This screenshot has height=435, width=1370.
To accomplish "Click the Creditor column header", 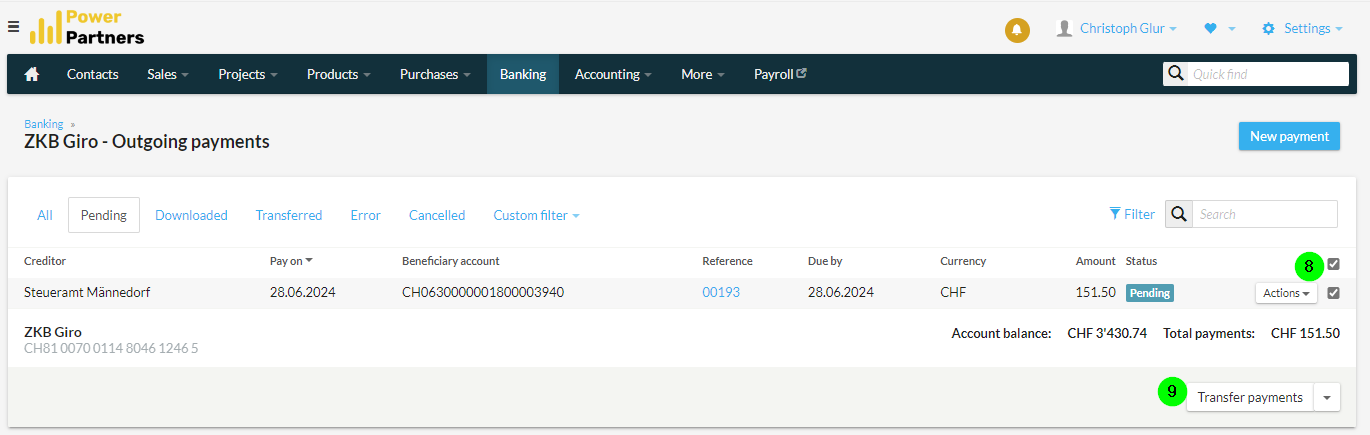I will (x=45, y=261).
